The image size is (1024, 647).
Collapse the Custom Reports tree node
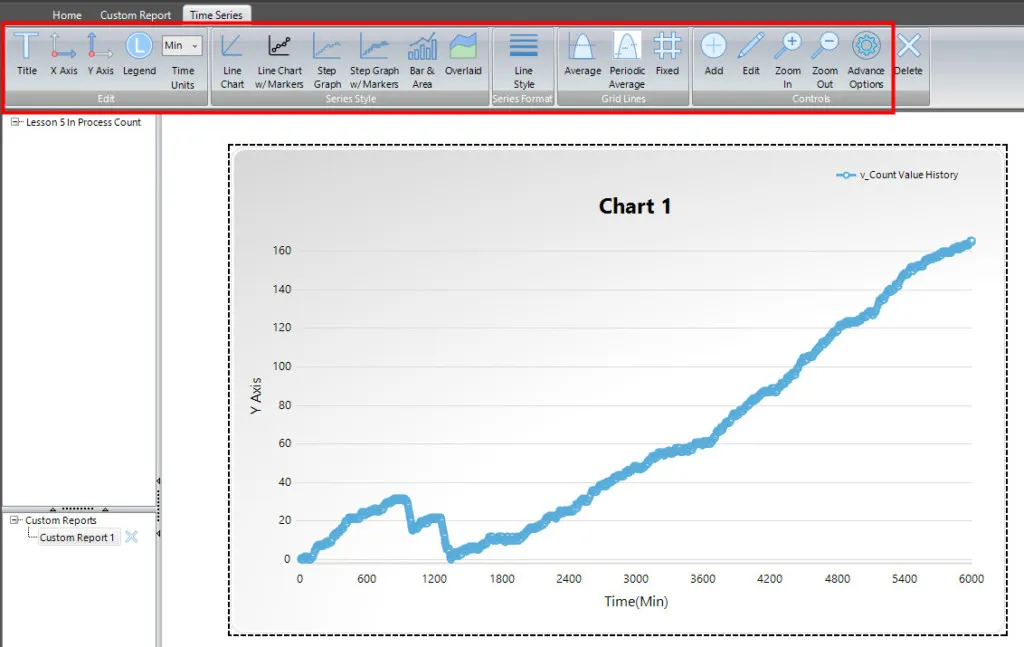14,520
